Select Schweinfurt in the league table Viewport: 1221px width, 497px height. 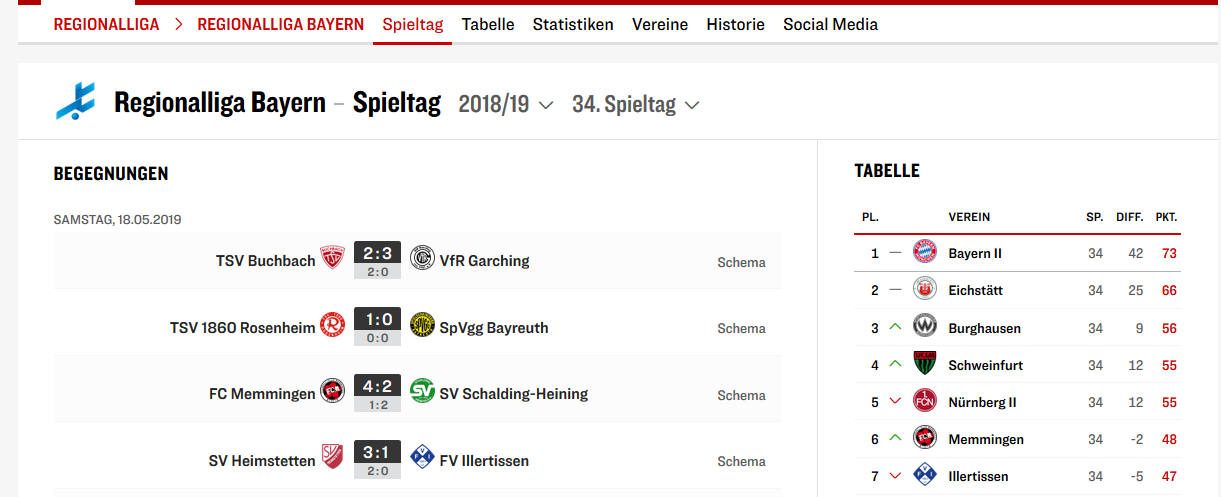985,365
